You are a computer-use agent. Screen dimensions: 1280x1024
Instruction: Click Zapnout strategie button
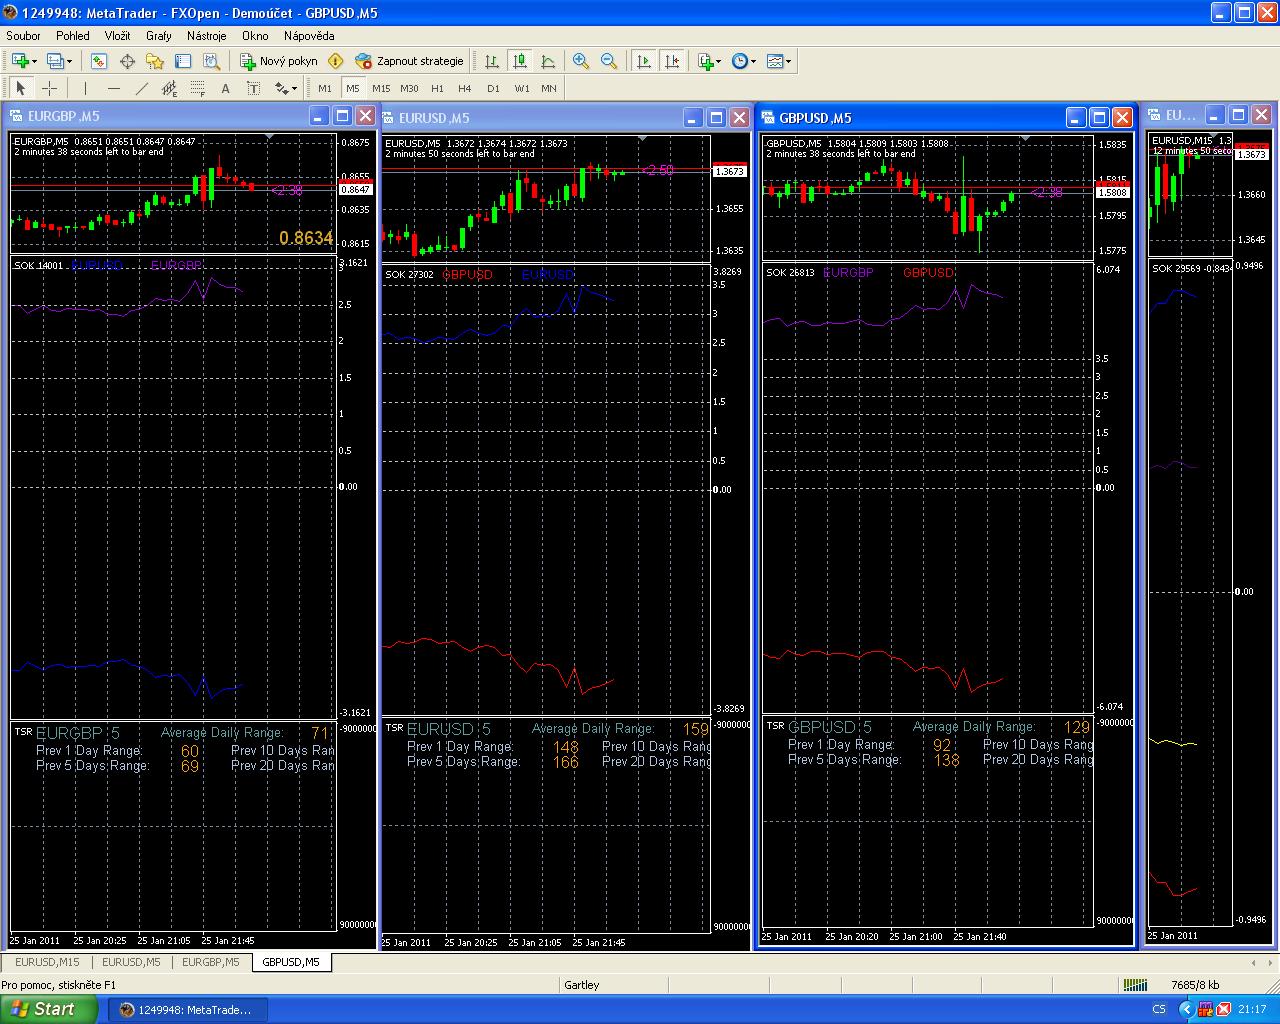(x=410, y=61)
